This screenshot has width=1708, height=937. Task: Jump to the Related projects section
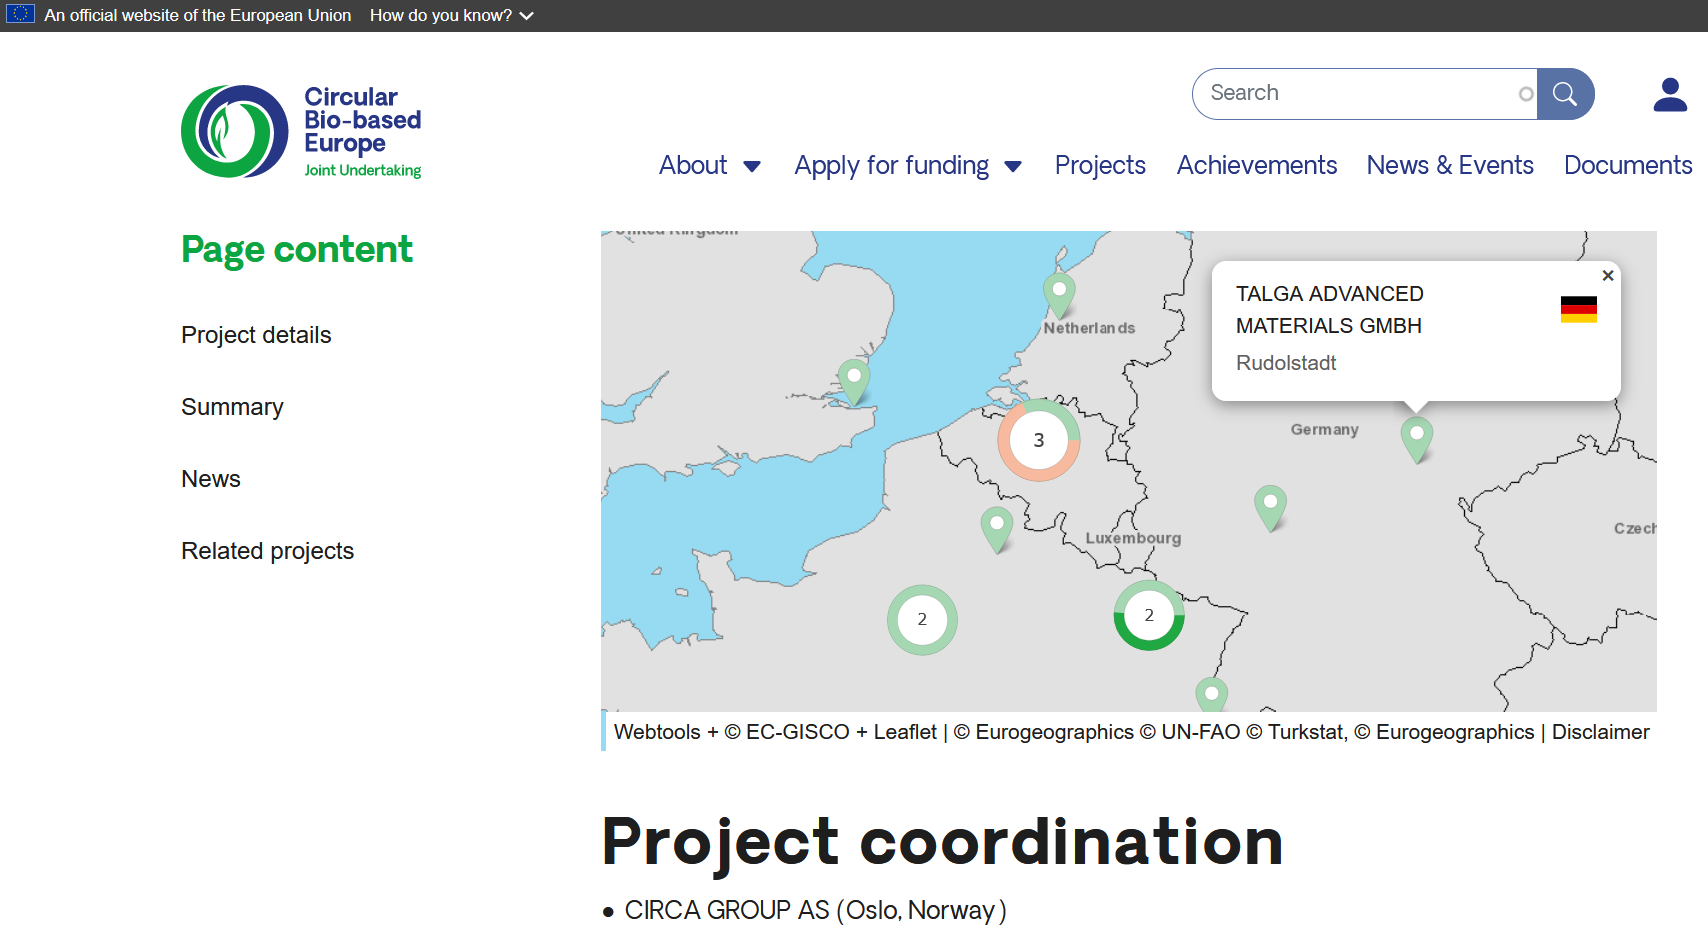click(x=267, y=551)
